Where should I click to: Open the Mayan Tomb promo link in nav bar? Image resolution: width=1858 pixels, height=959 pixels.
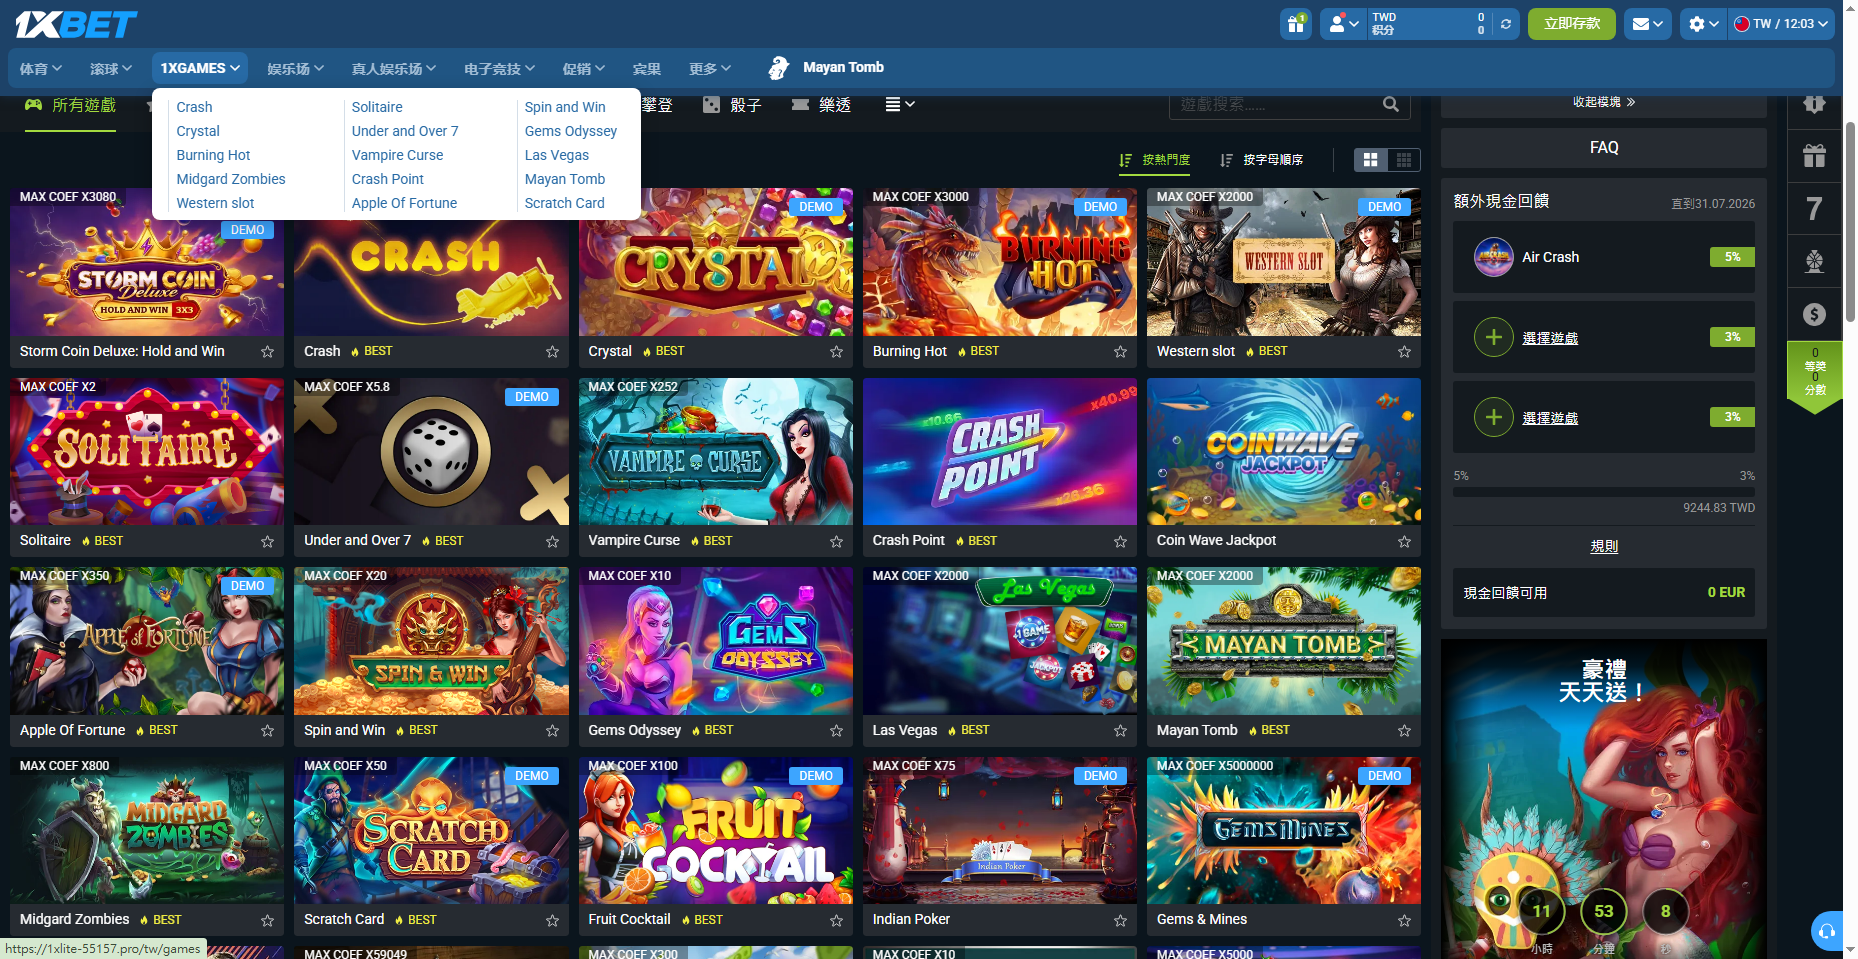pyautogui.click(x=826, y=68)
